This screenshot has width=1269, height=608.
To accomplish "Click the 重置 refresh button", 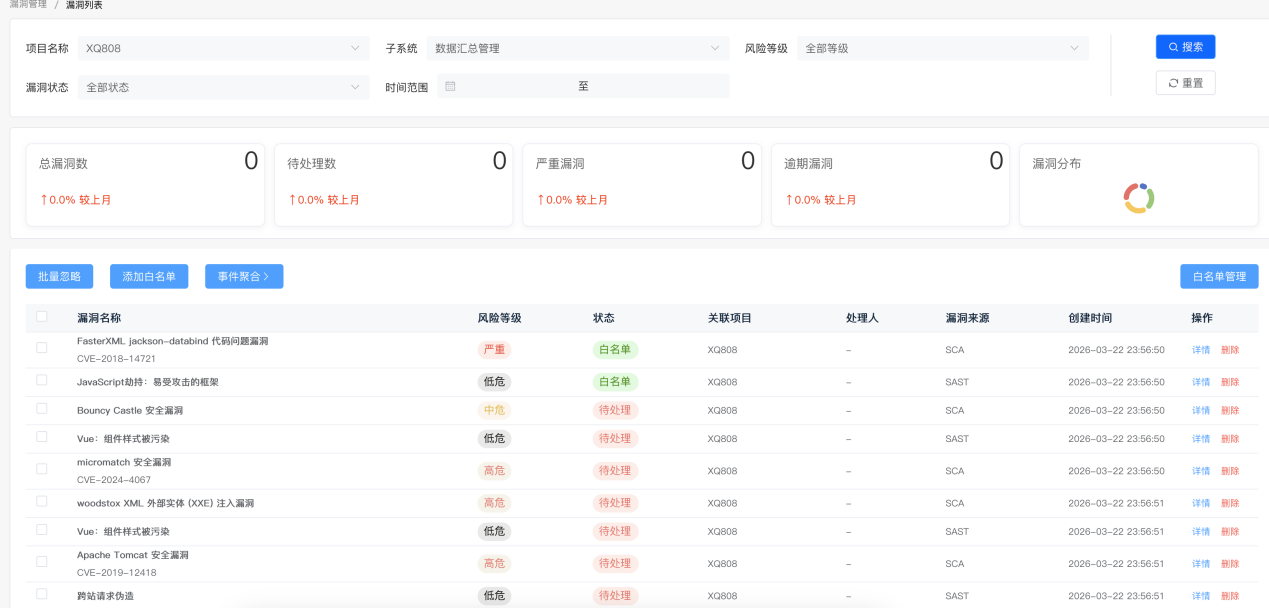I will [x=1185, y=83].
